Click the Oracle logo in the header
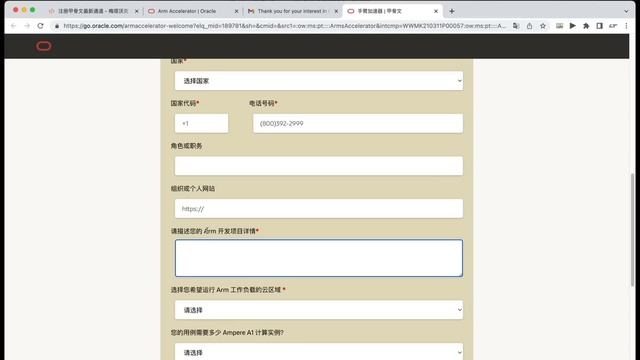 (x=44, y=46)
